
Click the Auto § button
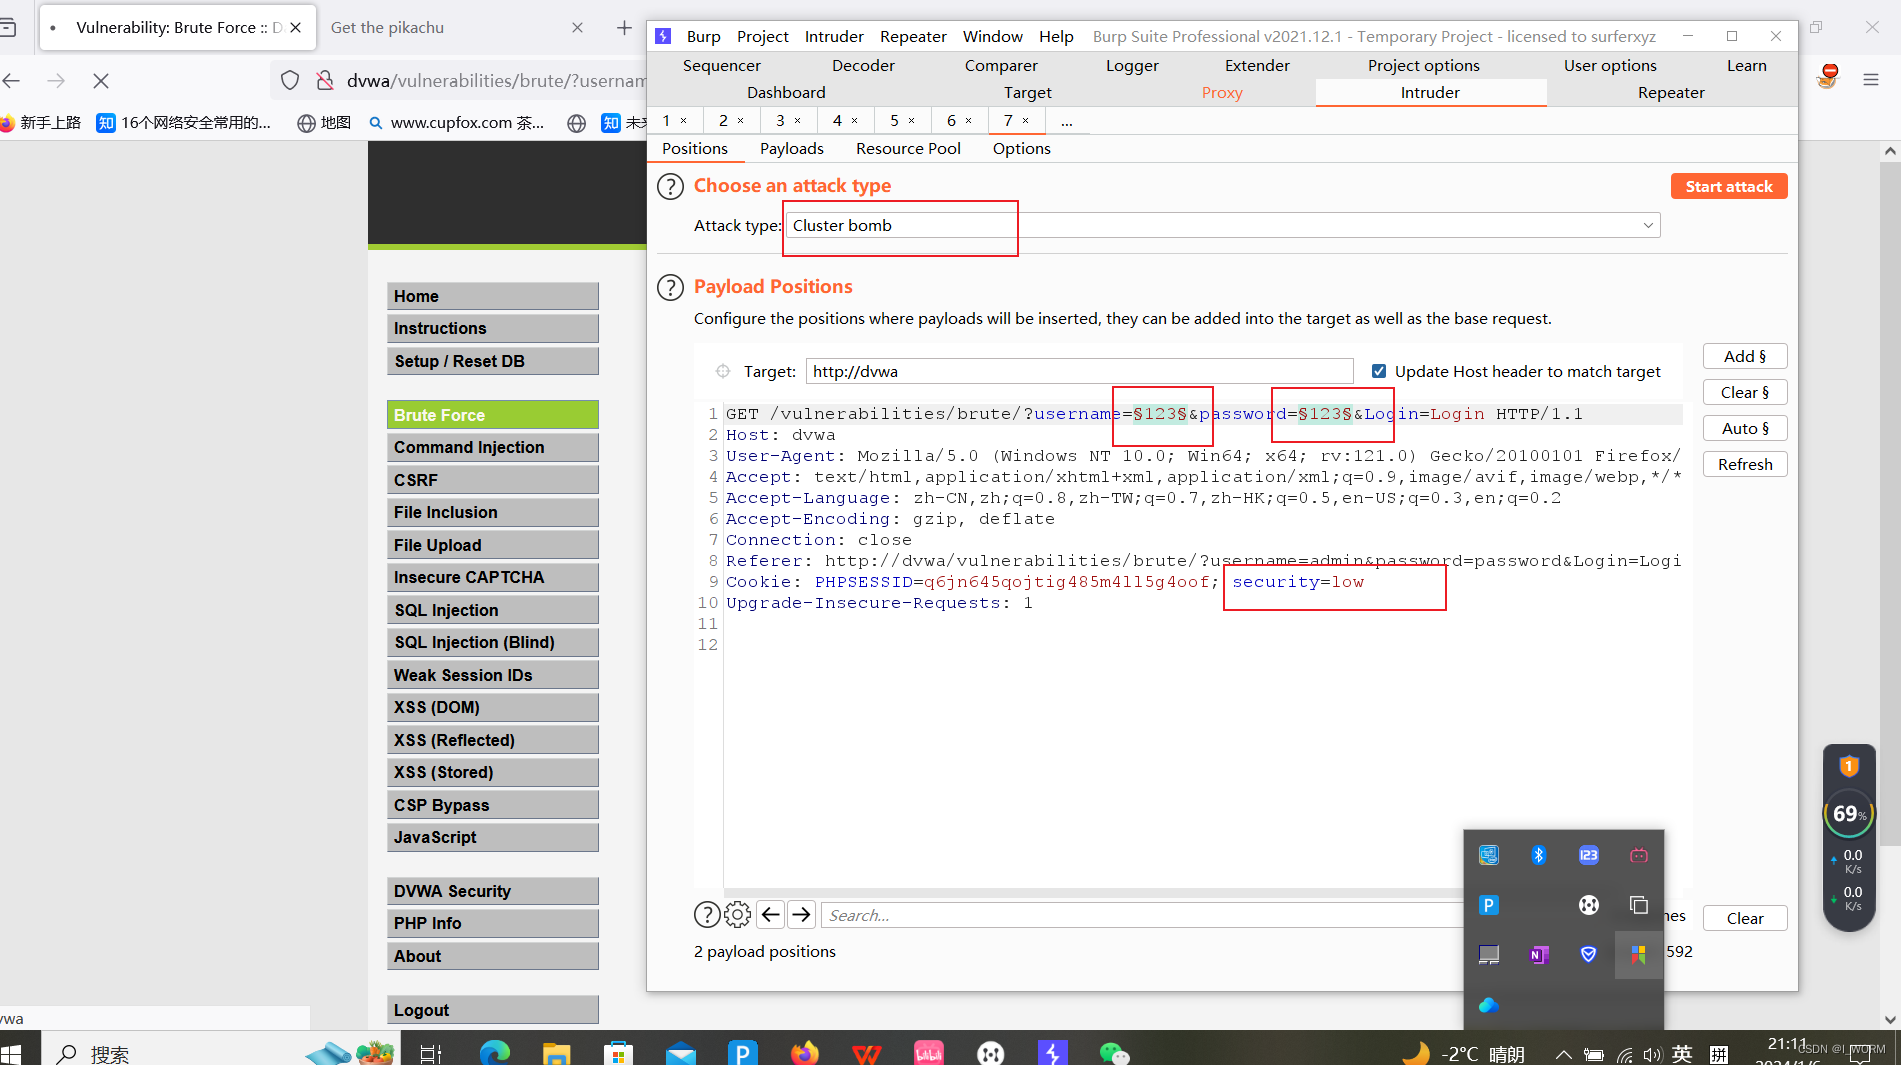(1745, 428)
